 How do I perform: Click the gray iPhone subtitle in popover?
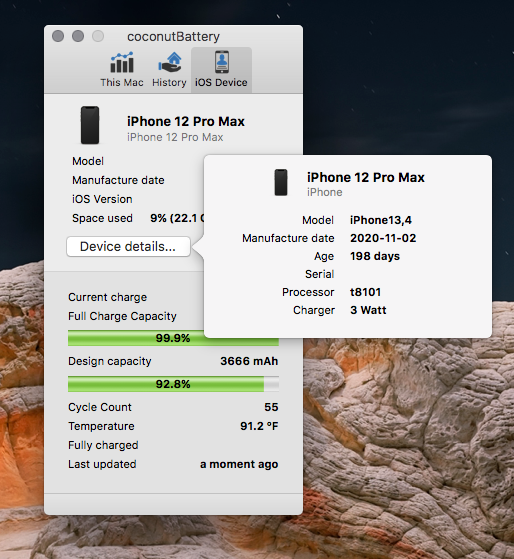325,193
